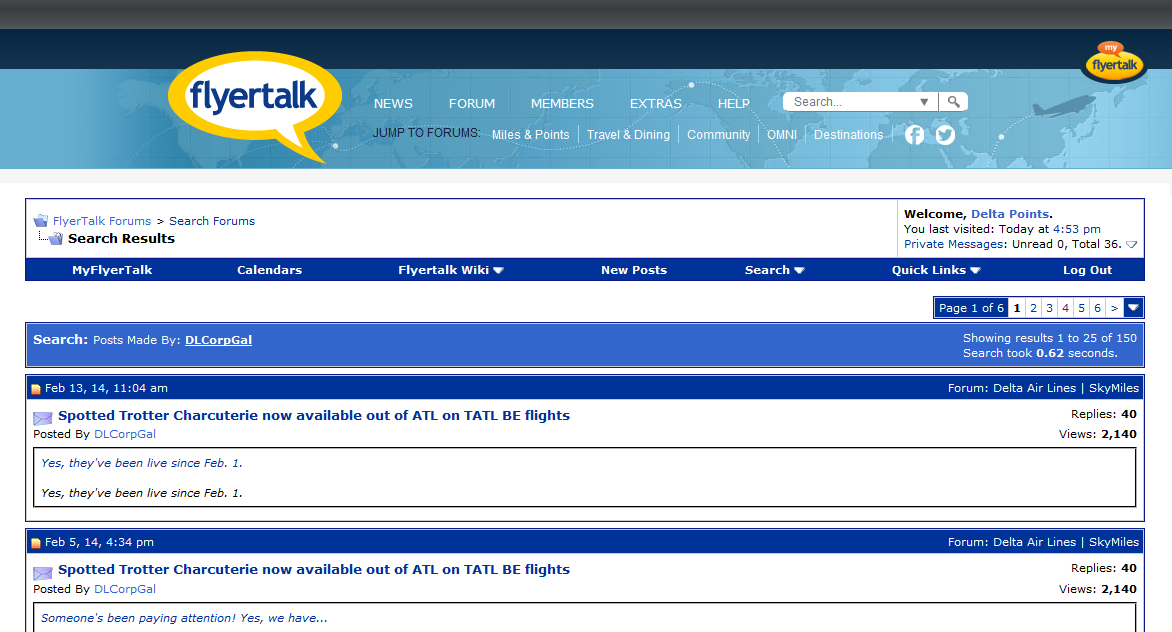Expand the search box dropdown arrow
Screen dimensions: 1172x632
click(924, 102)
